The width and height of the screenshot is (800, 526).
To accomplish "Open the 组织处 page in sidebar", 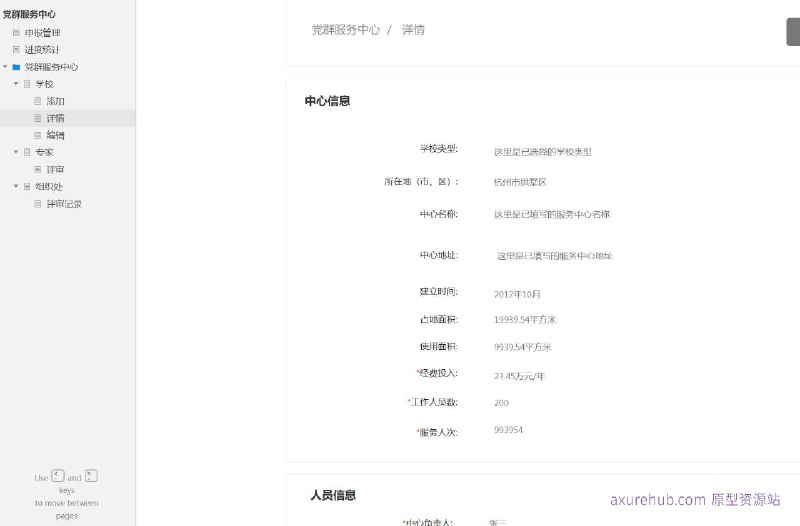I will tap(49, 186).
